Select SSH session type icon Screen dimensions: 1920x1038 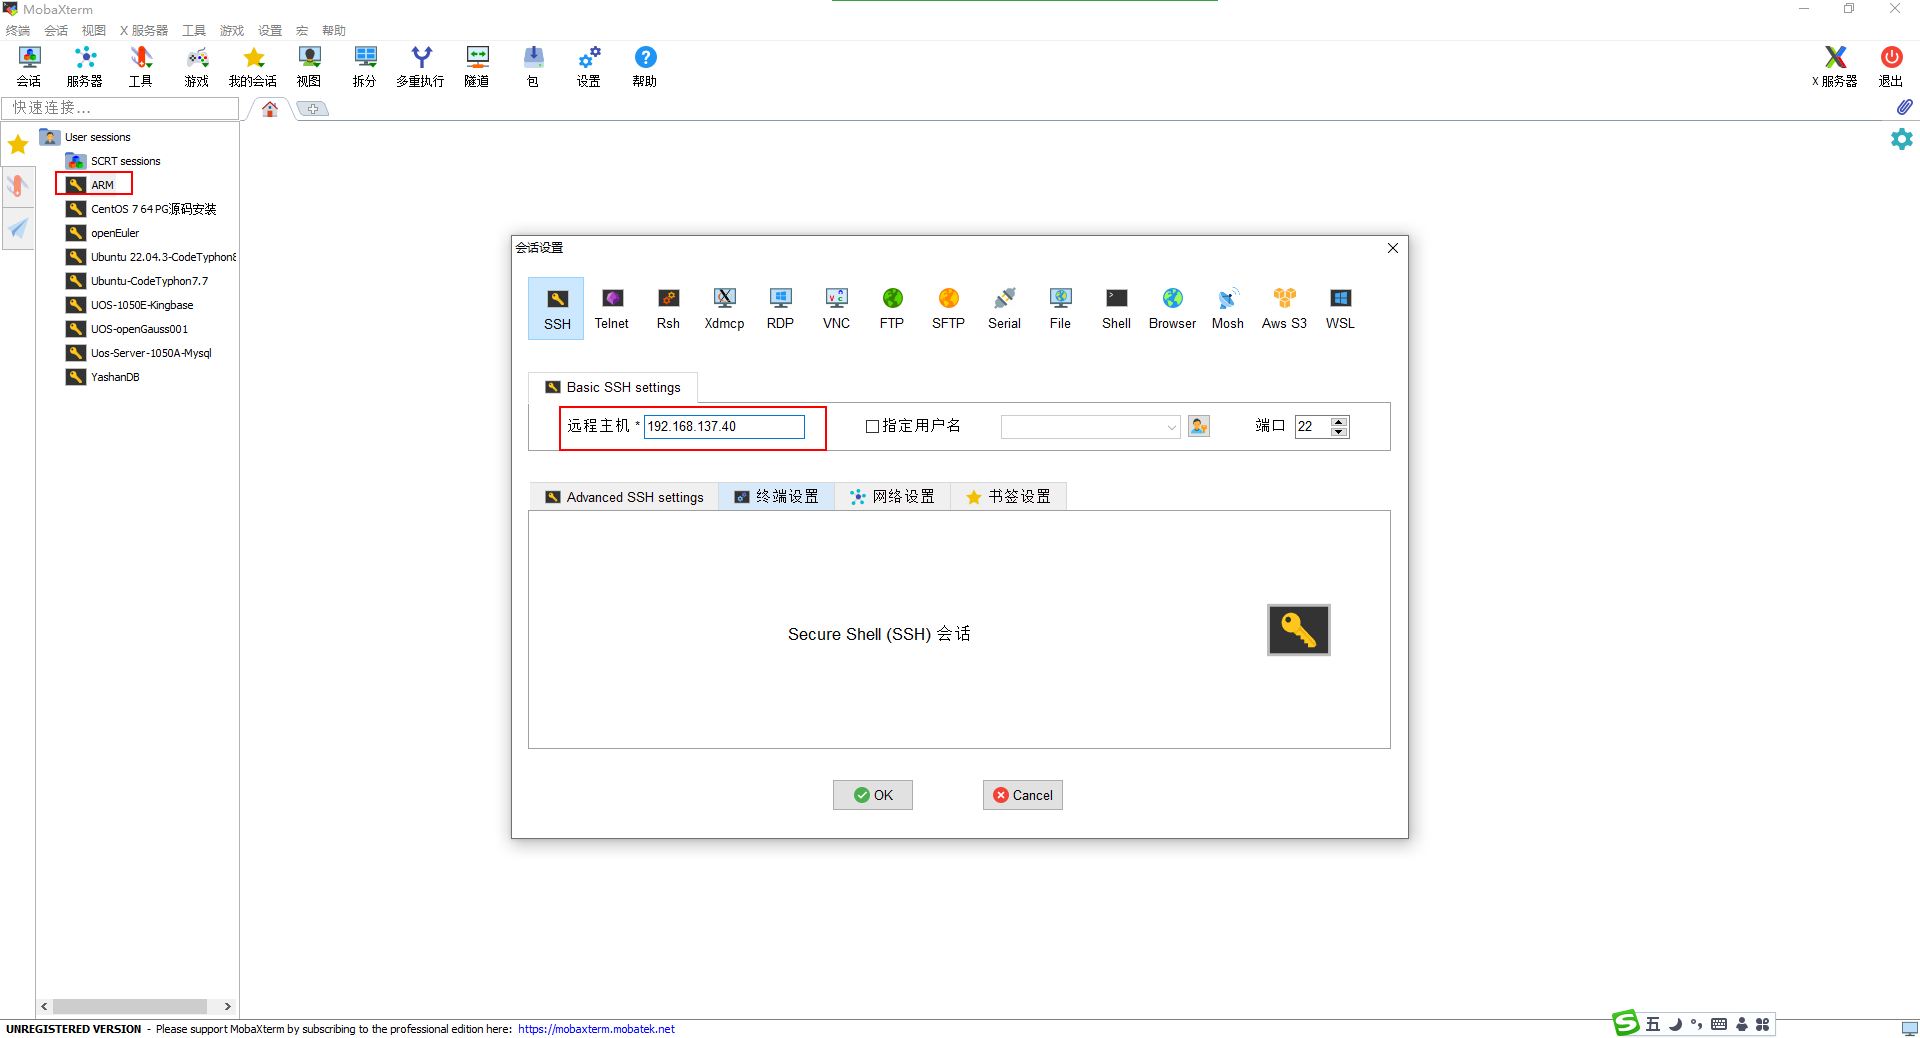coord(557,309)
